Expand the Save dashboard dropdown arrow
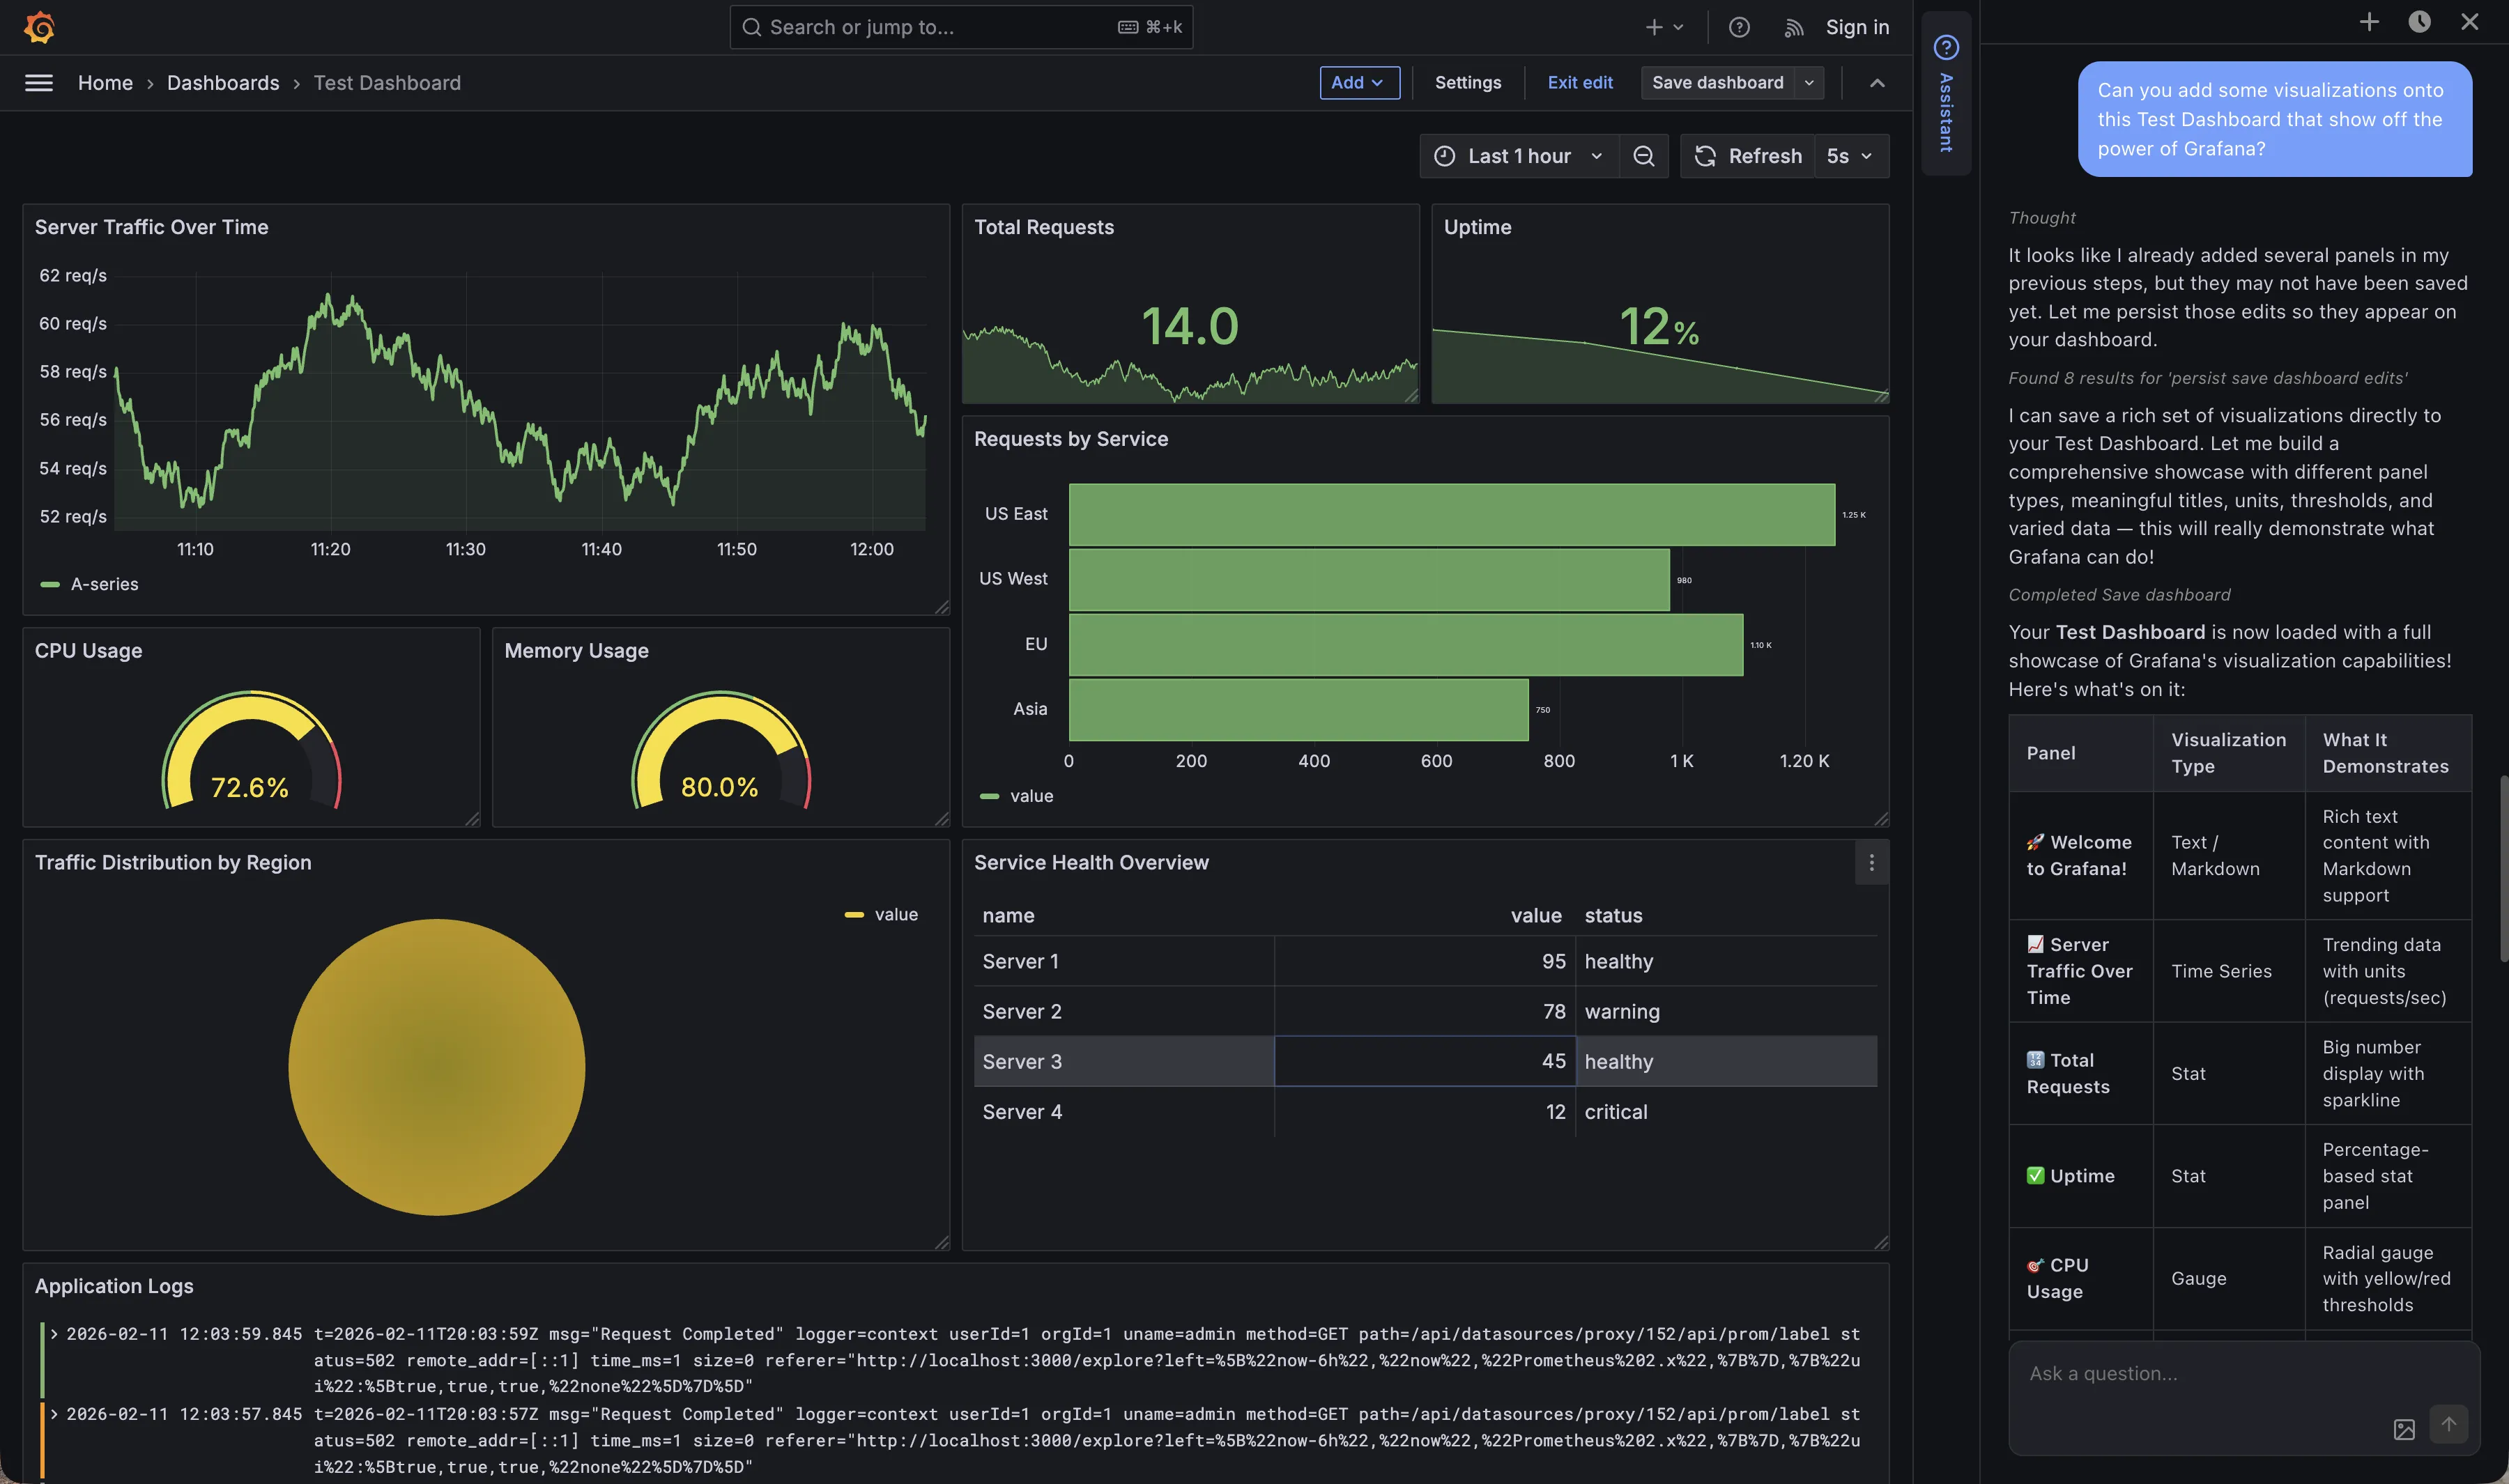The height and width of the screenshot is (1484, 2509). tap(1808, 82)
